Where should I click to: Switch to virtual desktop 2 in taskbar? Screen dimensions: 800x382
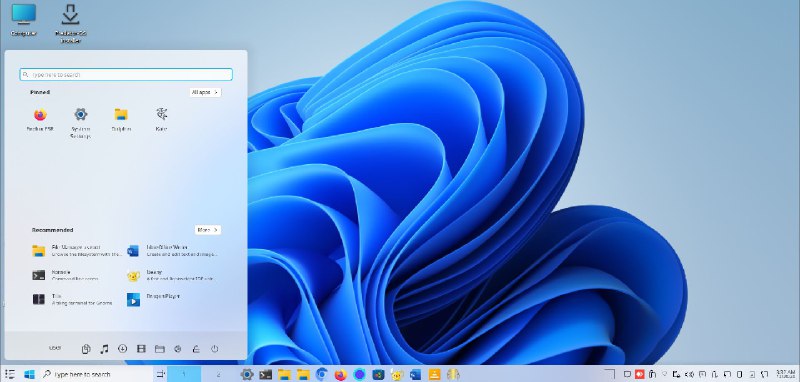218,374
